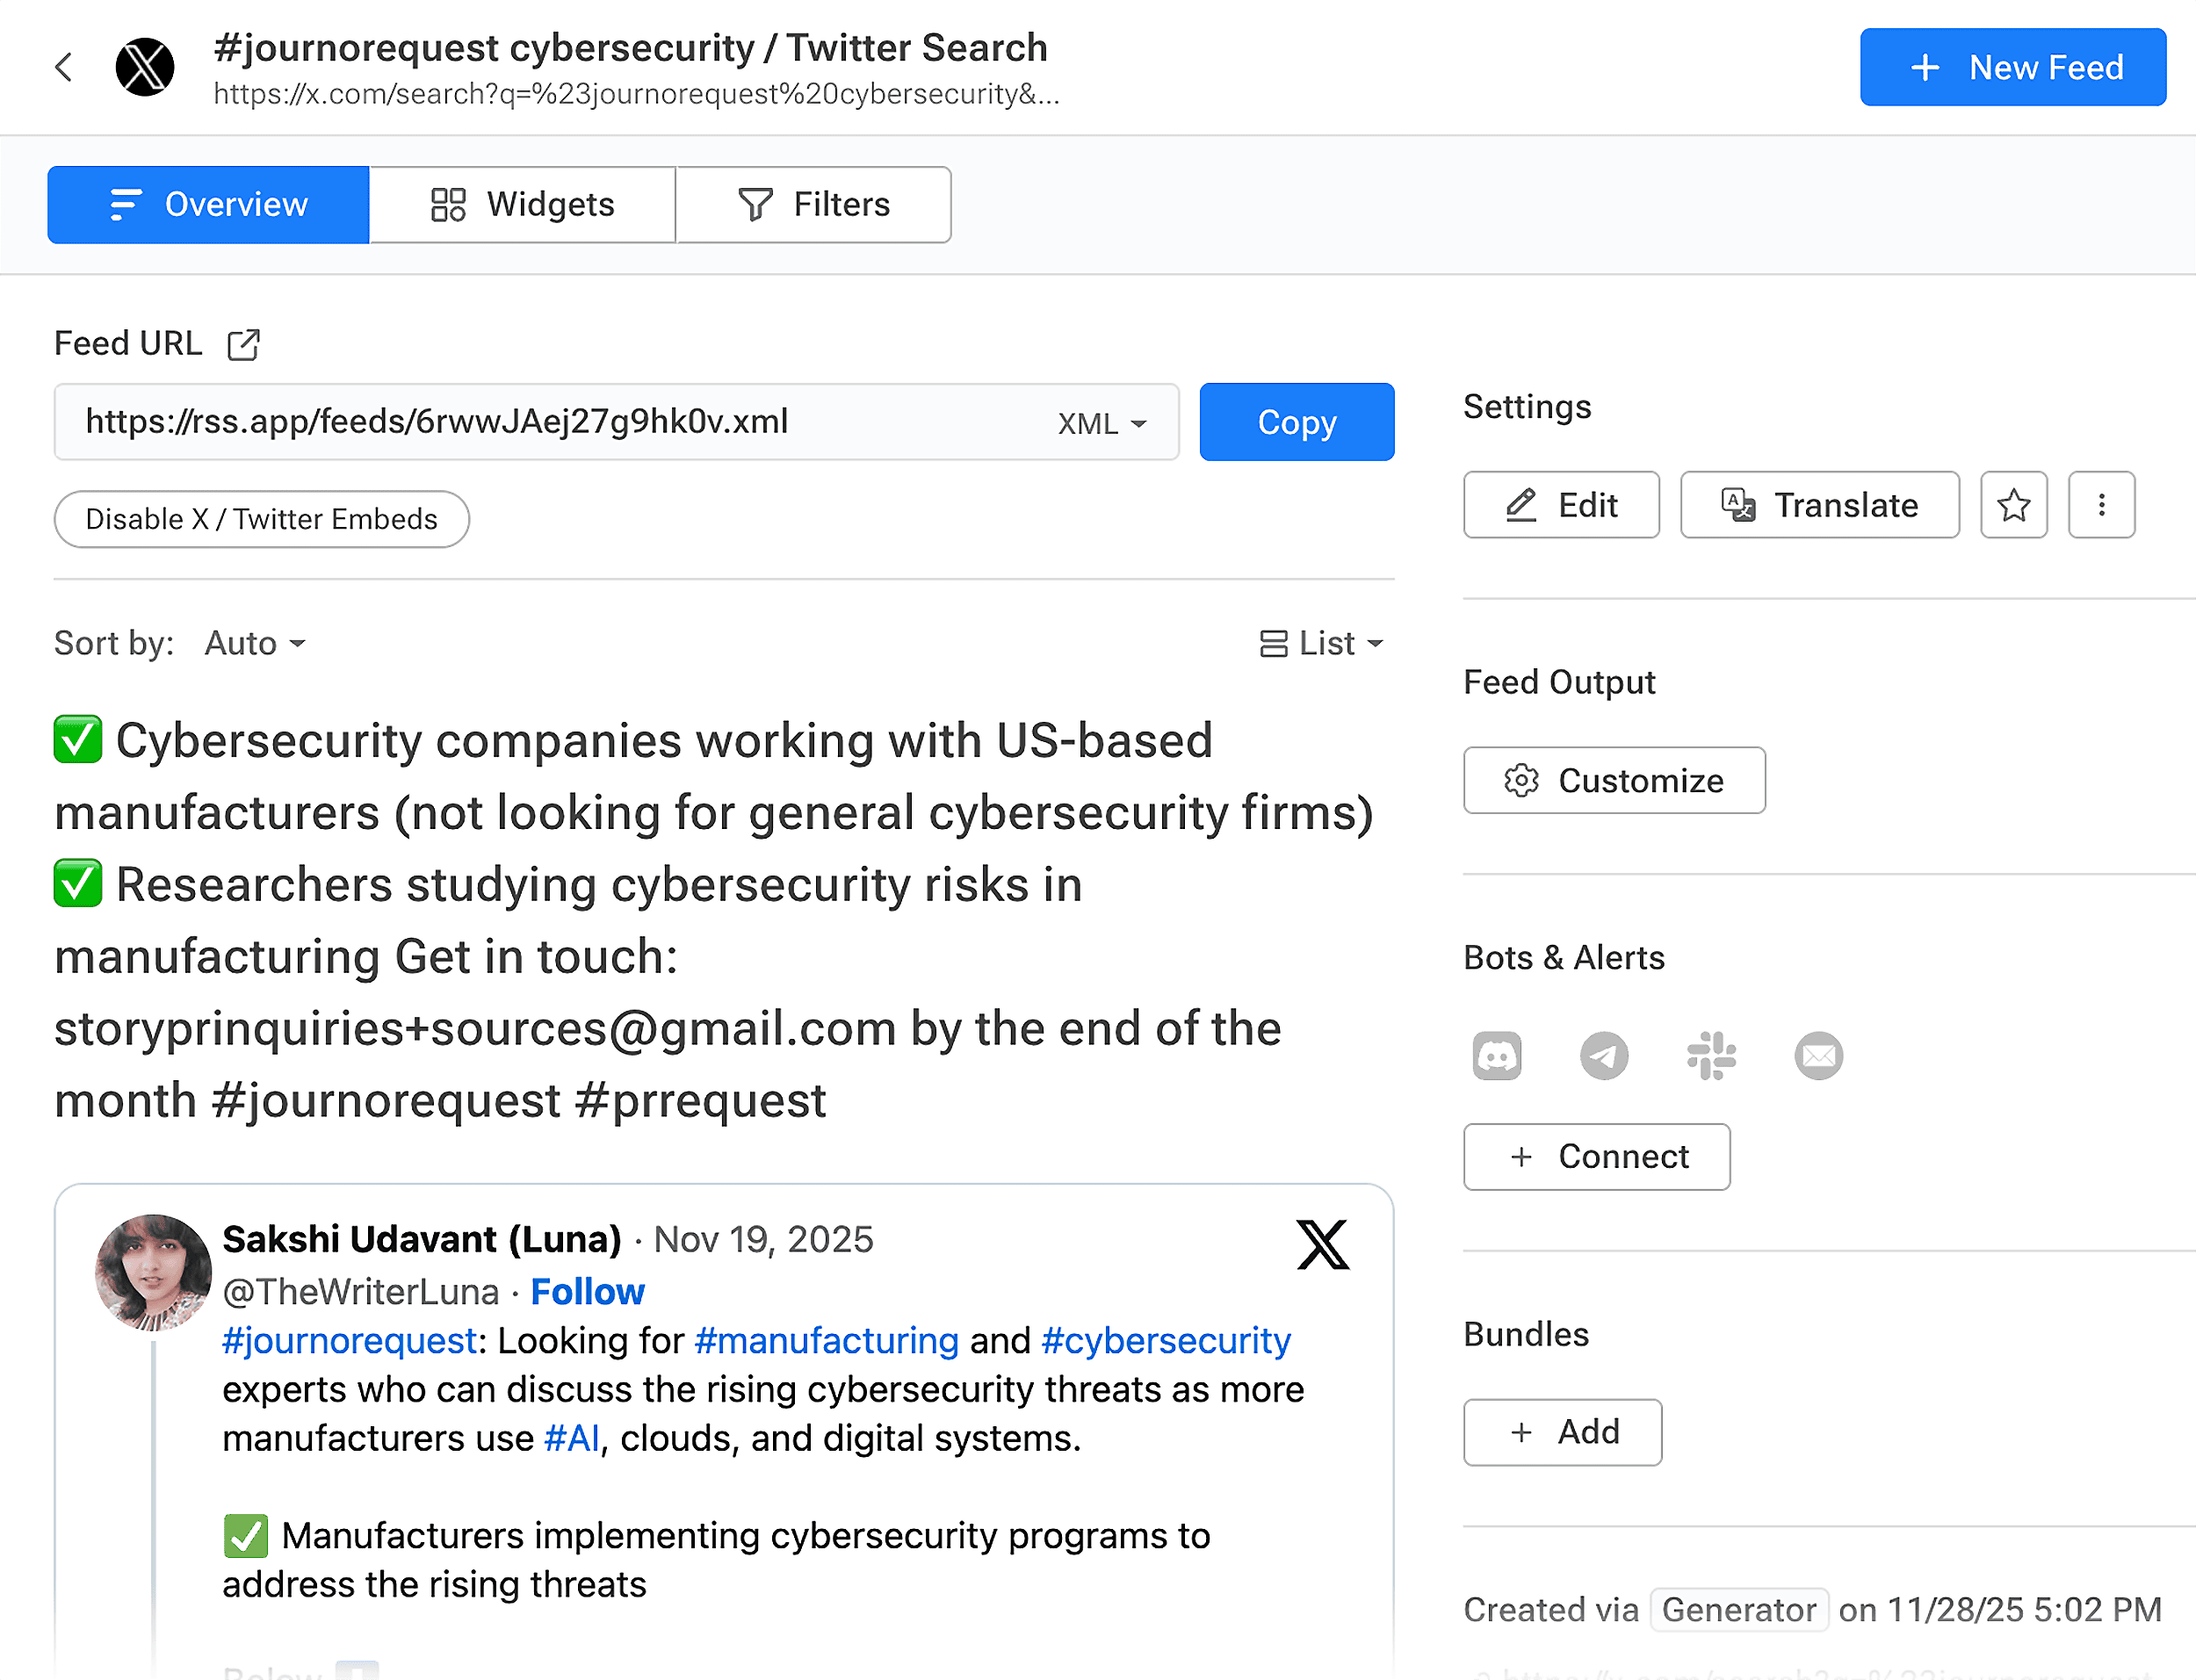Screen dimensions: 2196x1680
Task: Switch to the Widgets tab
Action: (522, 204)
